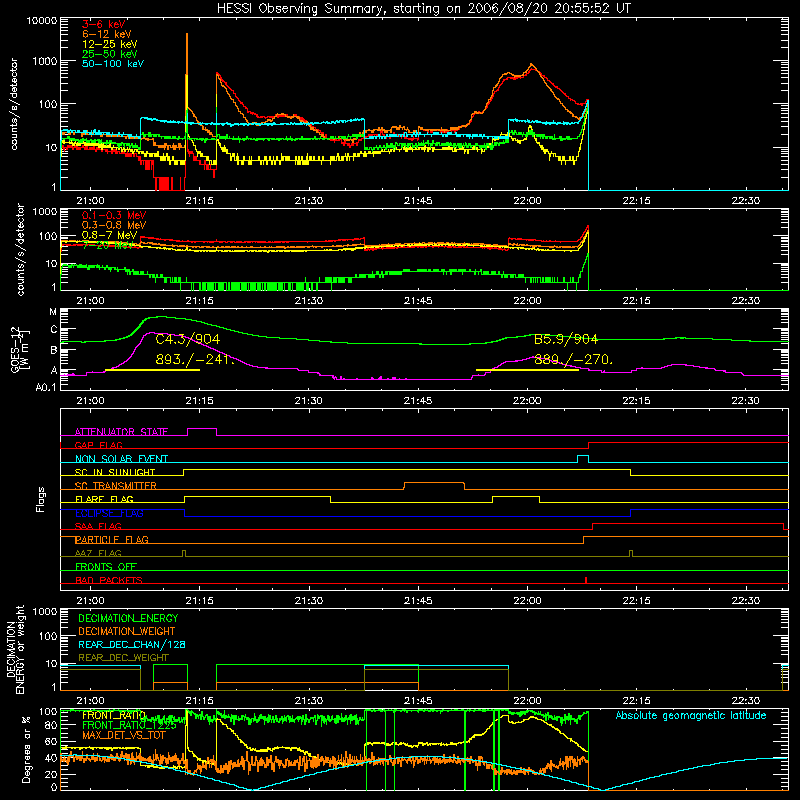Image resolution: width=800 pixels, height=800 pixels.
Task: Select the FLARE_FLAG label
Action: 104,499
